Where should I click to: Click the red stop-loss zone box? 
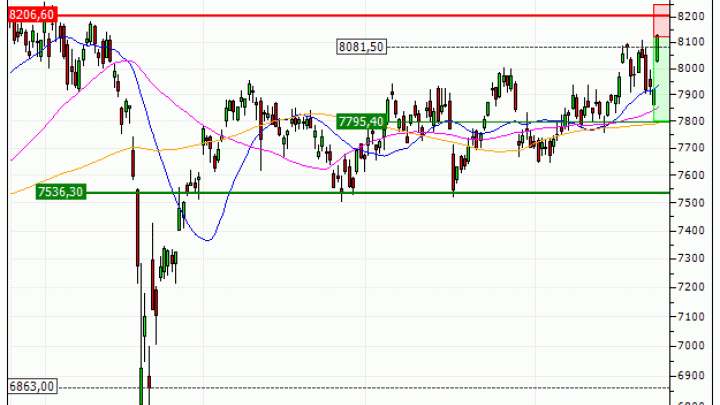[x=661, y=20]
